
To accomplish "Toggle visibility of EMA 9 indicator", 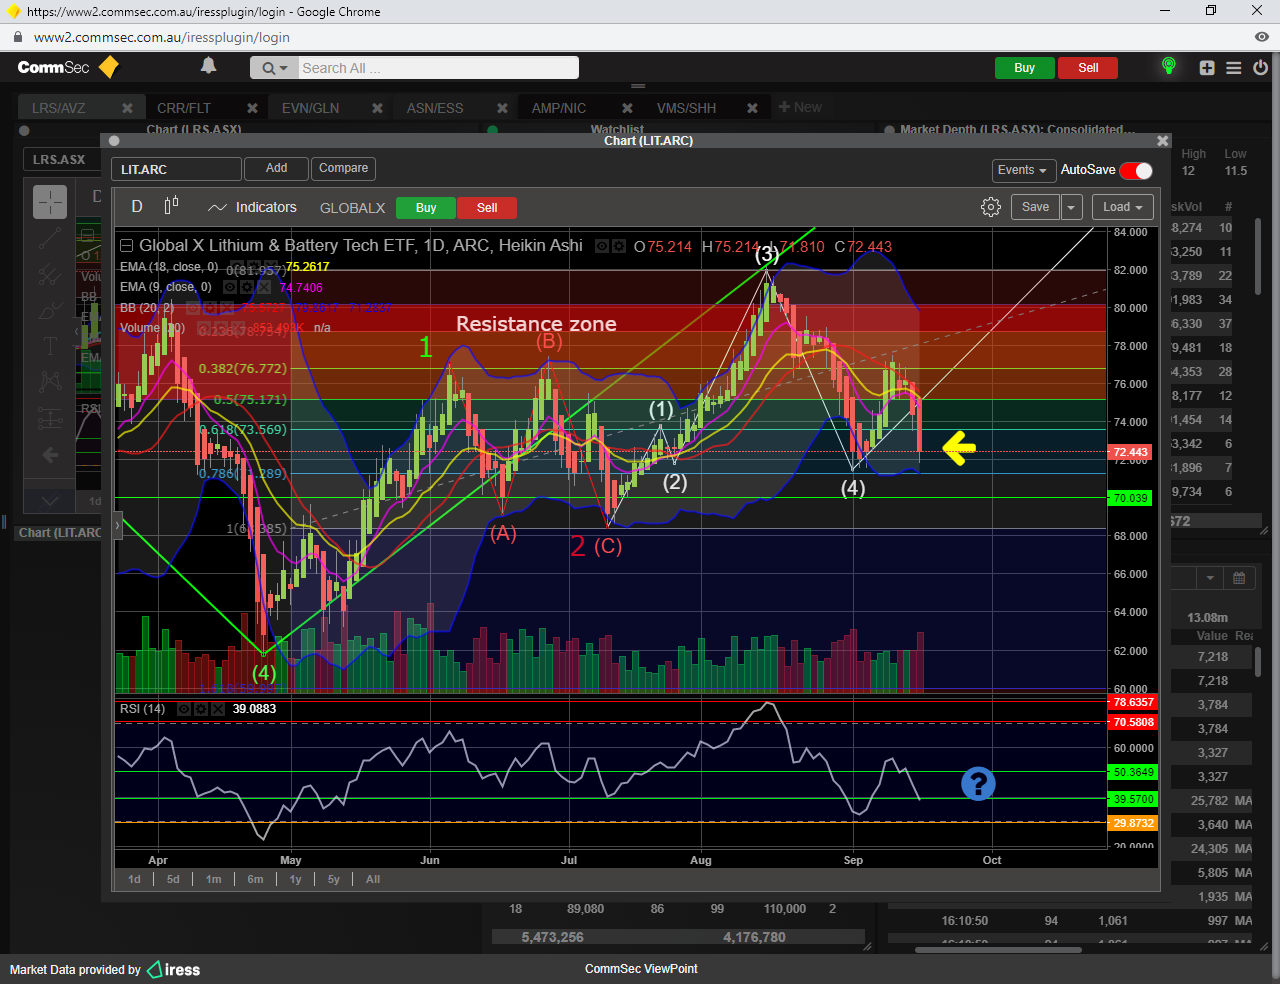I will tap(230, 287).
